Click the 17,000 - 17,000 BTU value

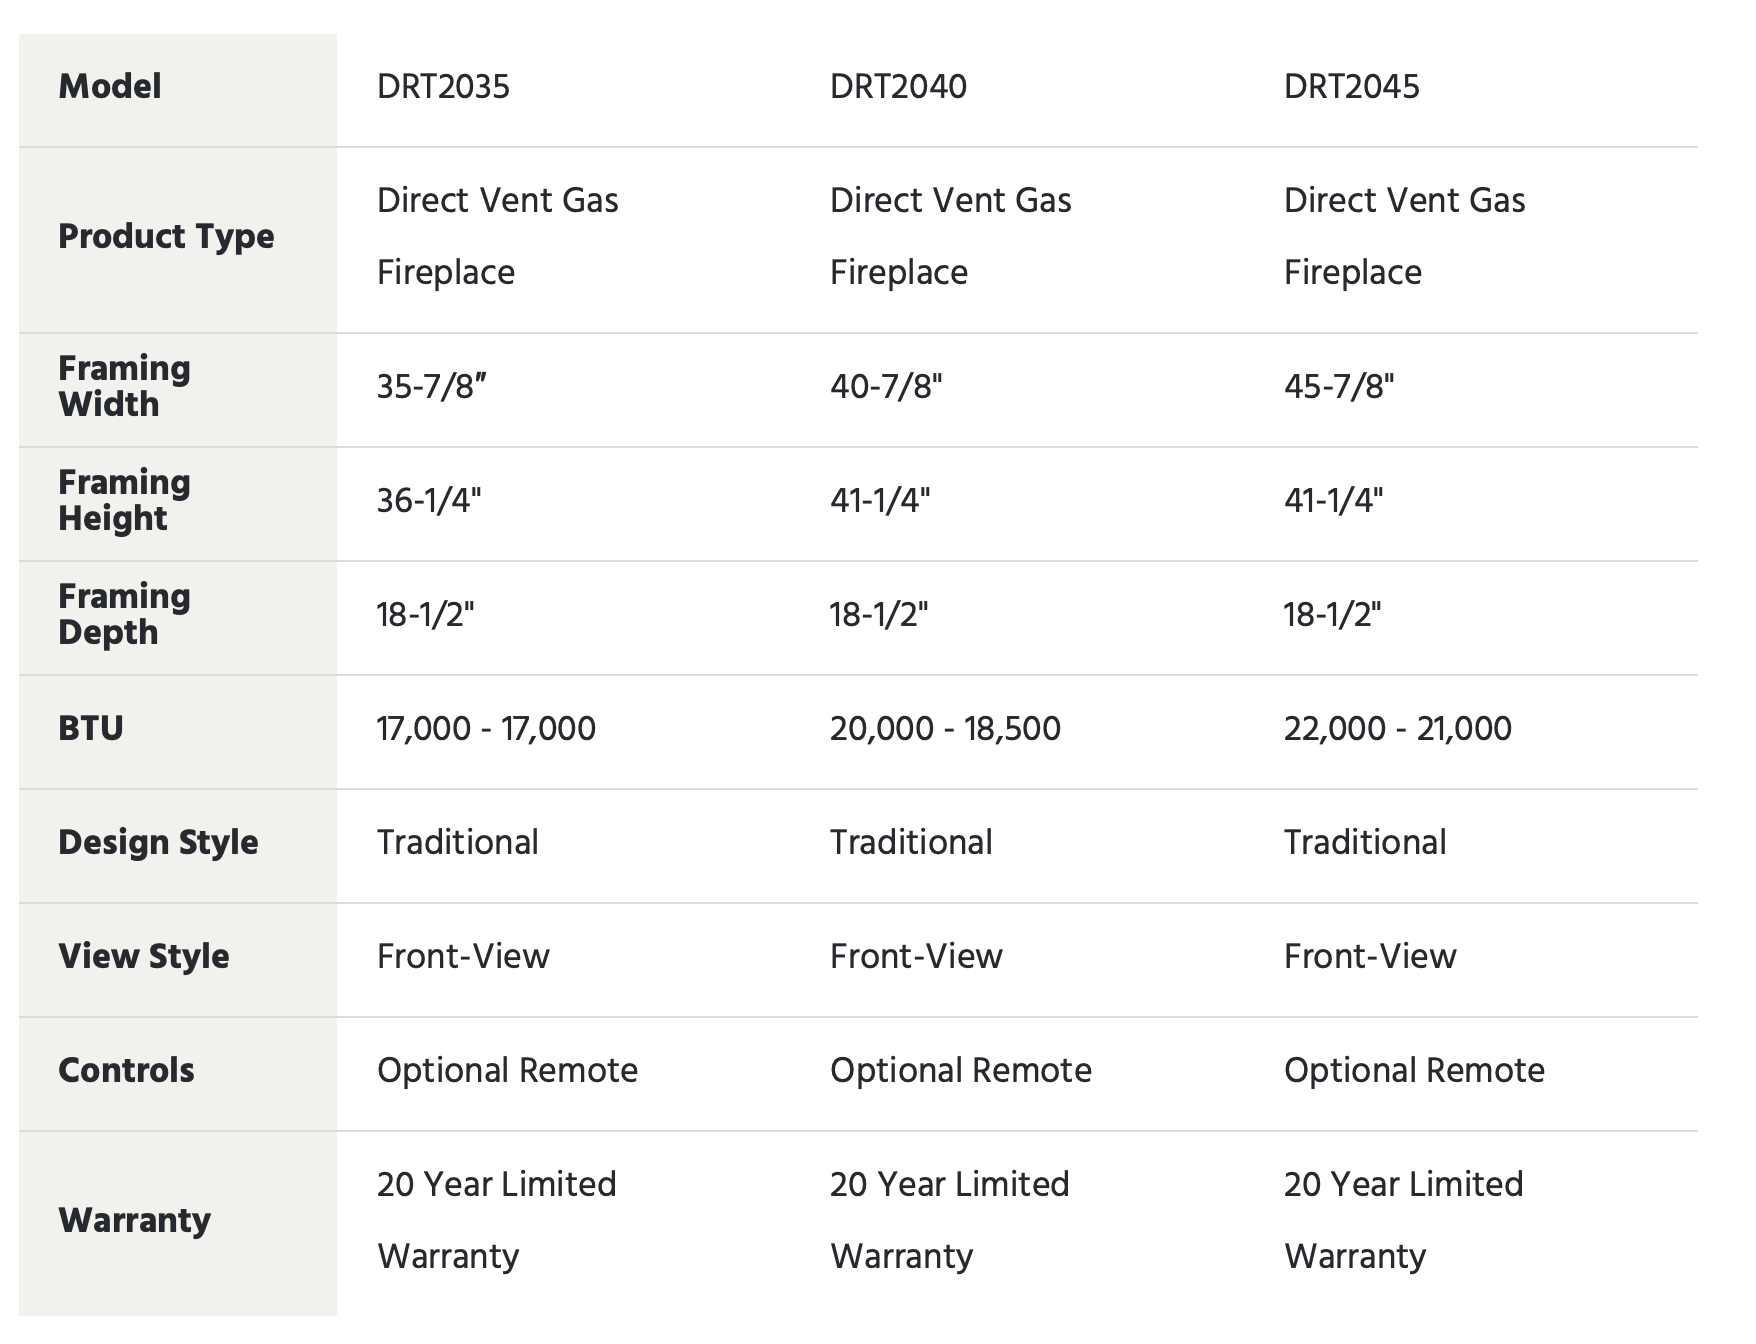coord(486,728)
